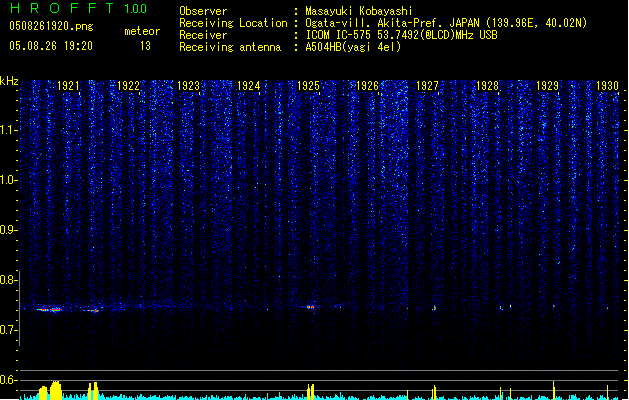Click the 1.1 kHz axis tick label
The width and height of the screenshot is (629, 400).
tap(9, 130)
